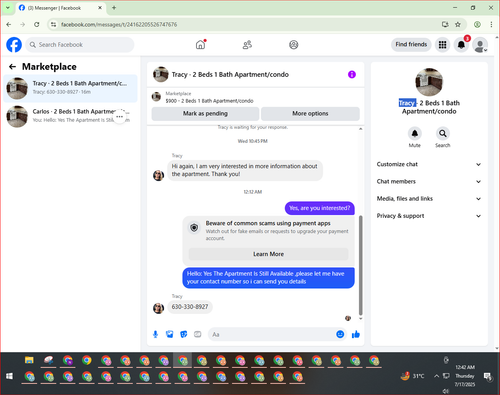Open the profile circle icon in top navigation

(294, 45)
